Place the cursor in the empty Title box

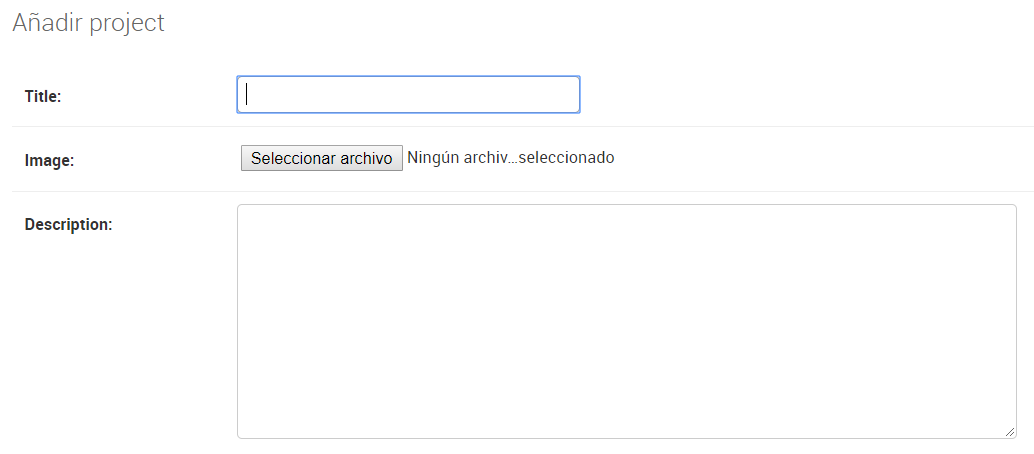pos(408,94)
